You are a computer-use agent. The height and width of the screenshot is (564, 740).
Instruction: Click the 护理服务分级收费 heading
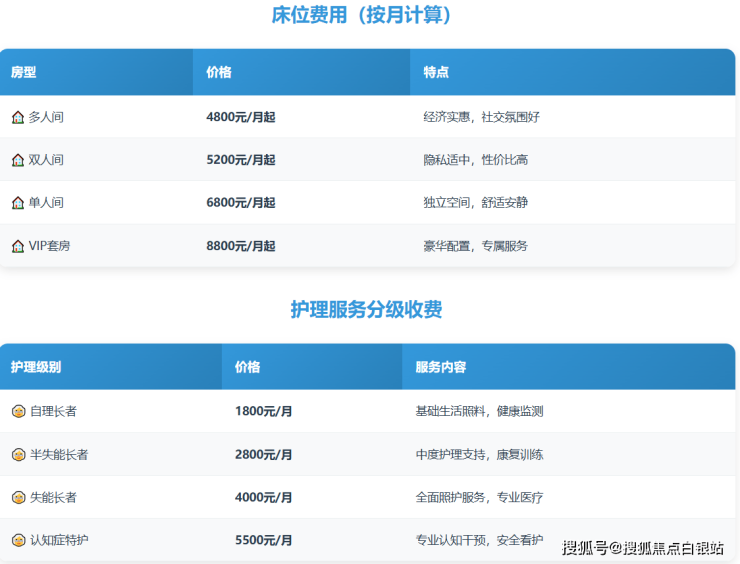click(x=366, y=309)
